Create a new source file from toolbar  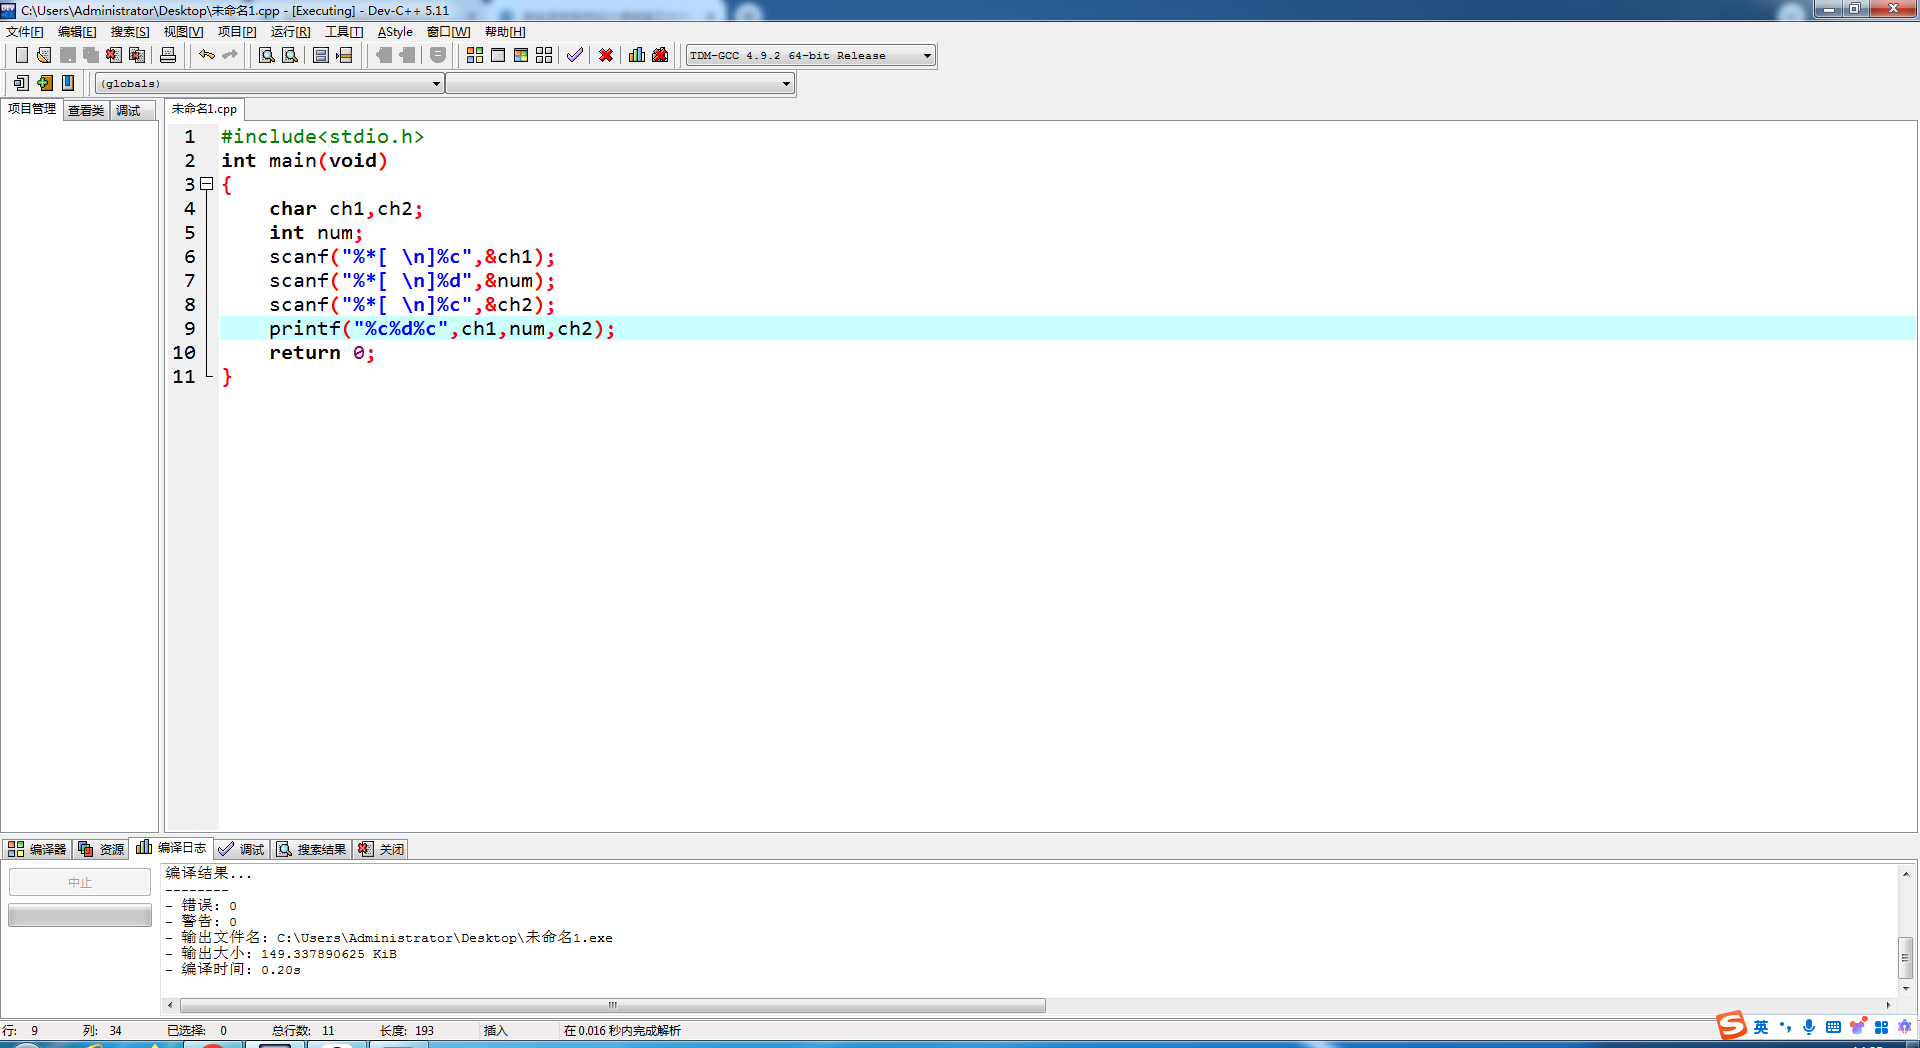coord(21,55)
